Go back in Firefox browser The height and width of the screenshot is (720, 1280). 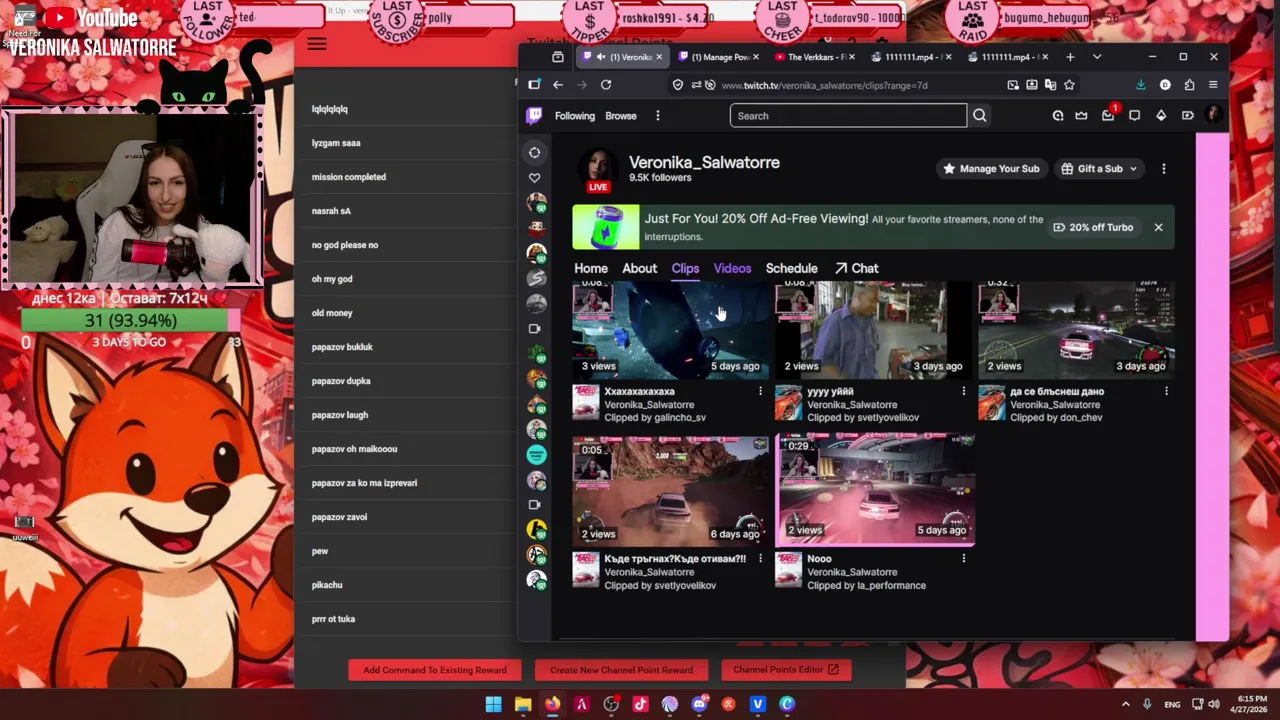pyautogui.click(x=558, y=85)
